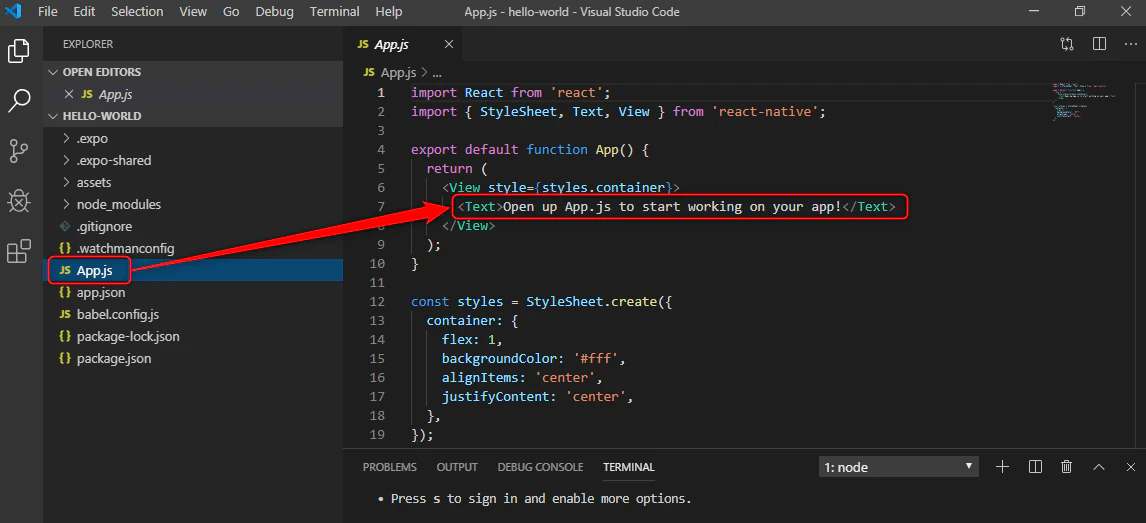Click the EXPLORER sidebar title
1146x523 pixels.
[88, 45]
